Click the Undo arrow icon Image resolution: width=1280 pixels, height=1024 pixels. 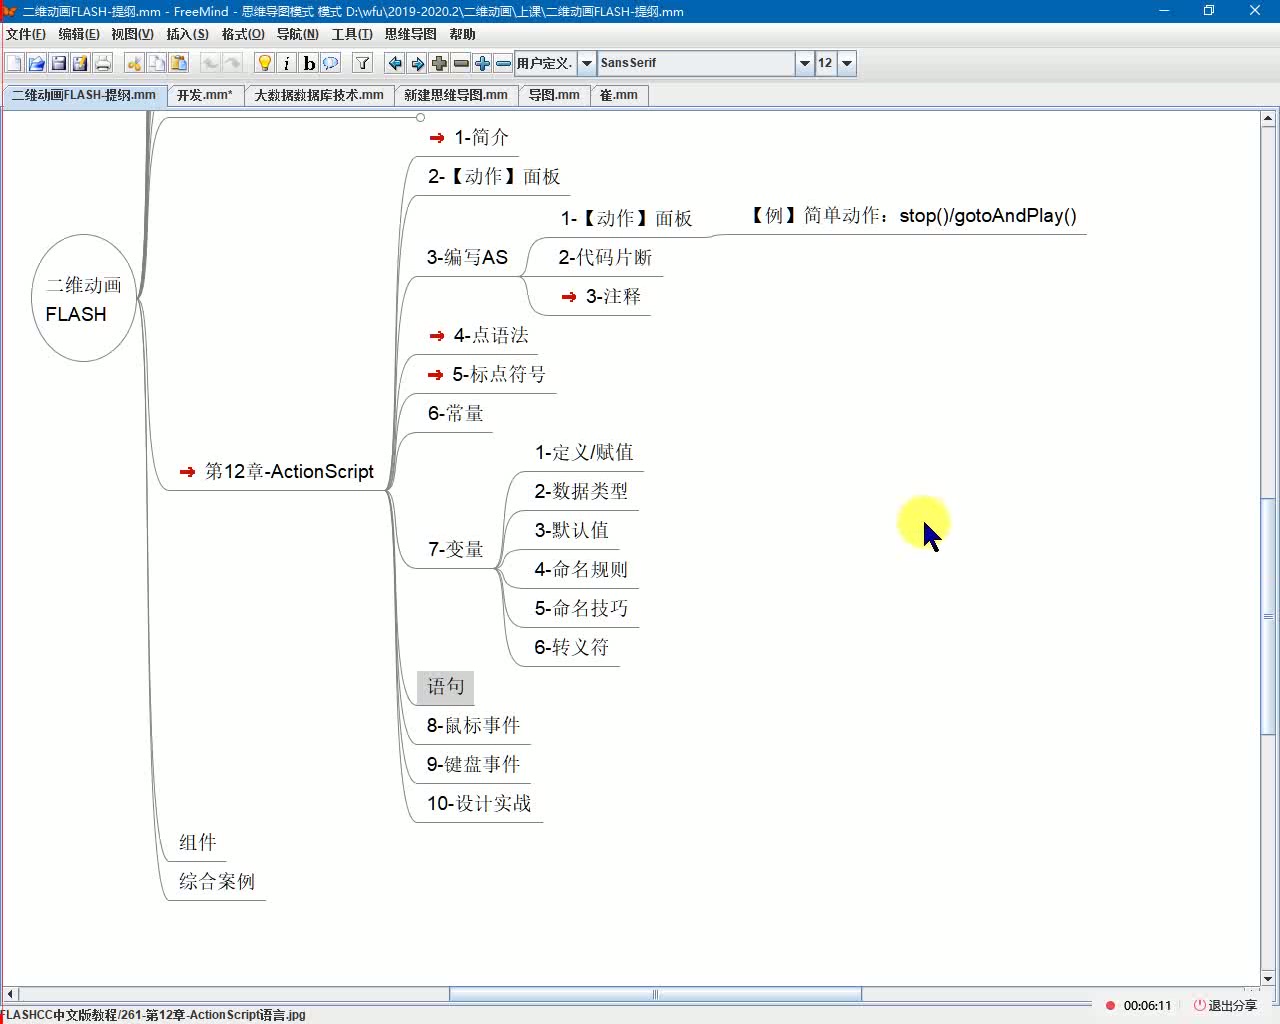click(x=210, y=63)
